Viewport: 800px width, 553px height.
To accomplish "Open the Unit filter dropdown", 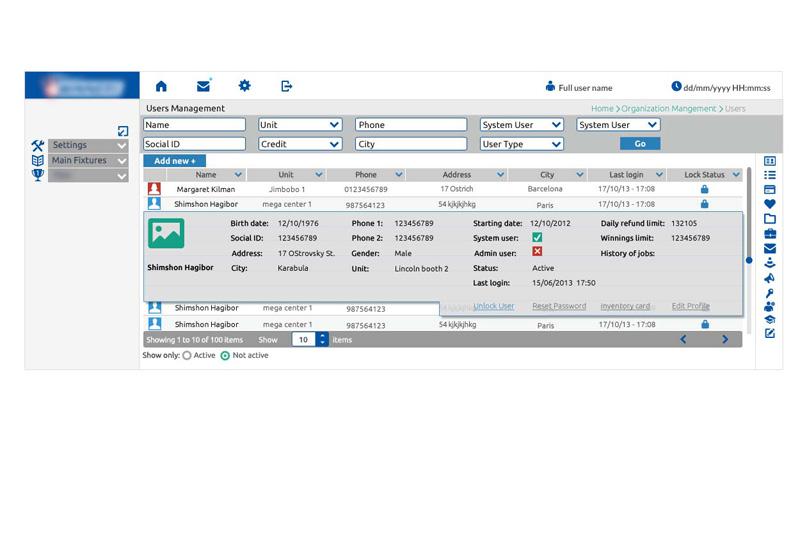I will pos(300,125).
